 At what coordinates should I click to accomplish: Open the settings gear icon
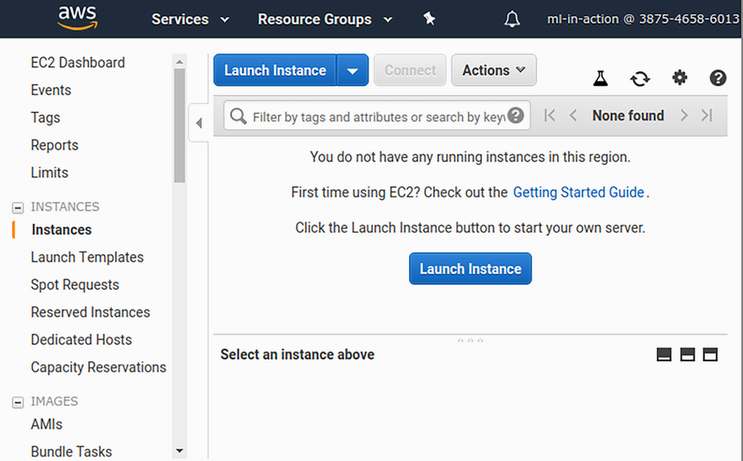[x=679, y=78]
